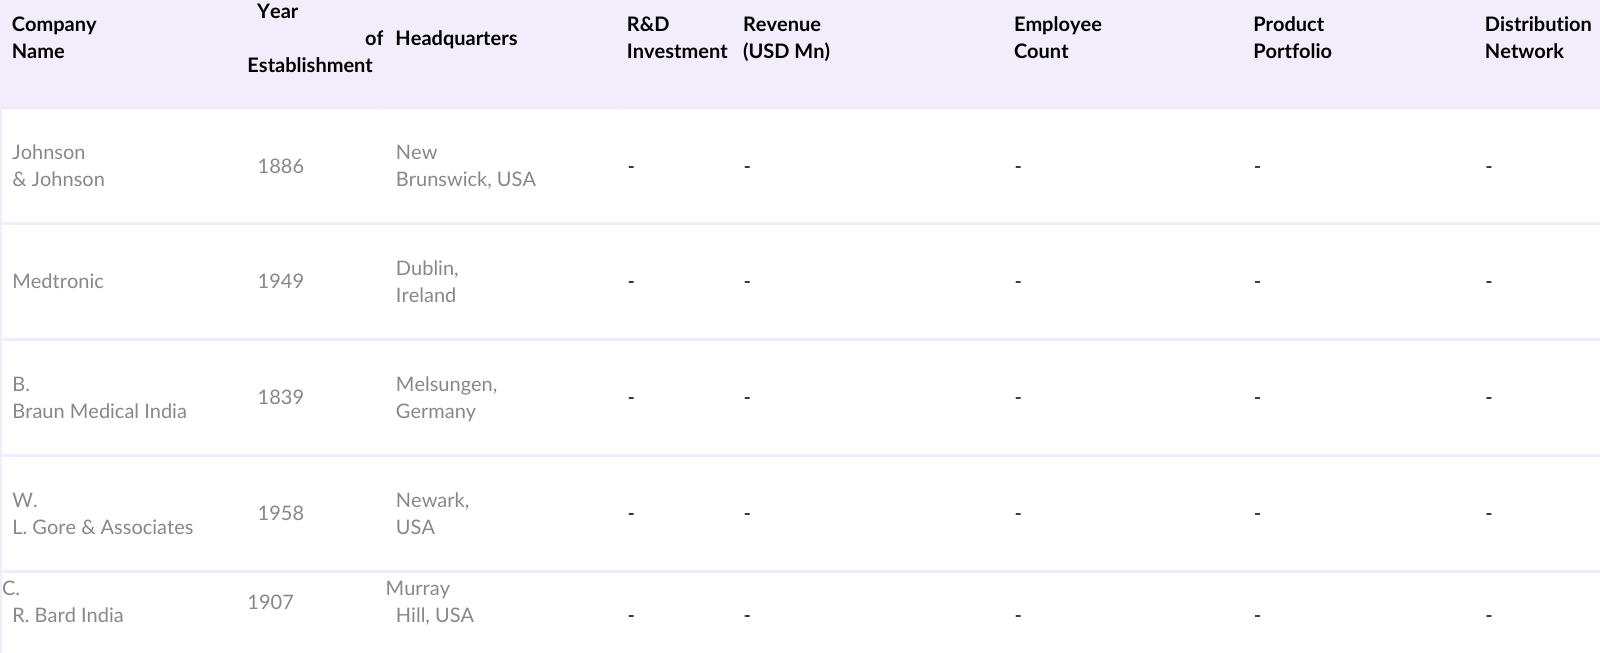Click the Year of Establishment column header

[x=310, y=38]
